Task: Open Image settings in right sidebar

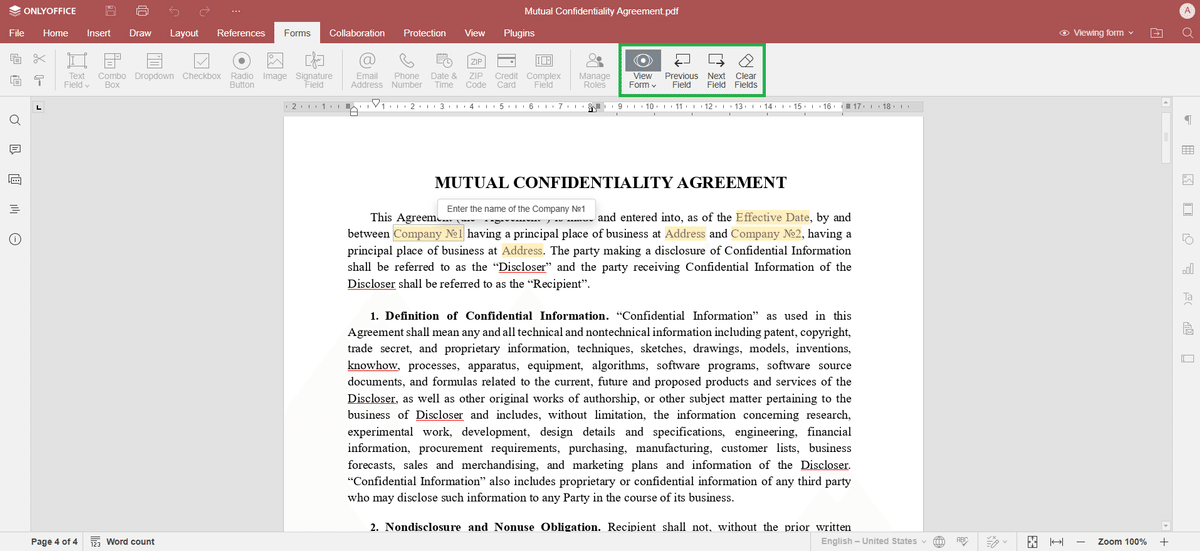Action: click(1187, 180)
